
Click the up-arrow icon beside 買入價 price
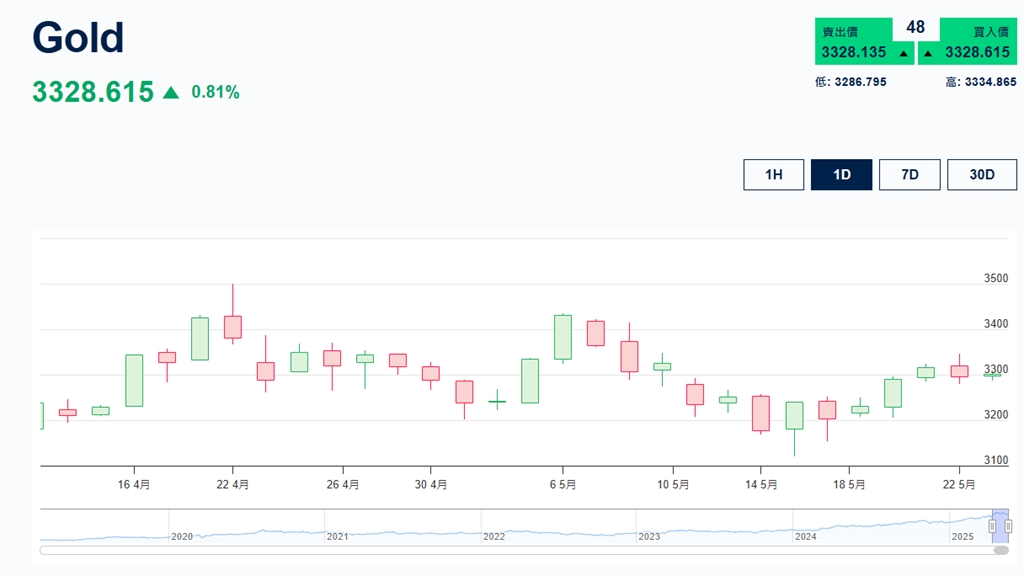click(928, 53)
